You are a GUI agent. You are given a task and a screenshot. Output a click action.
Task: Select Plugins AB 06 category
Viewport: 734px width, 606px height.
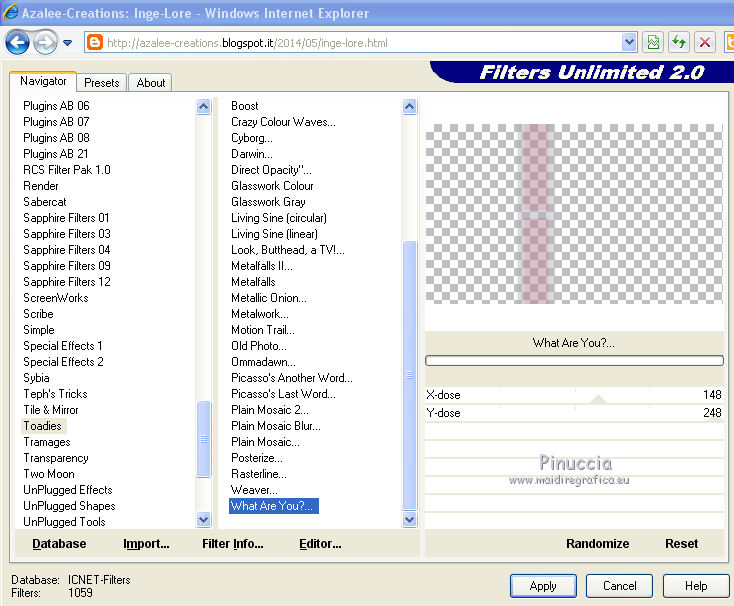56,106
